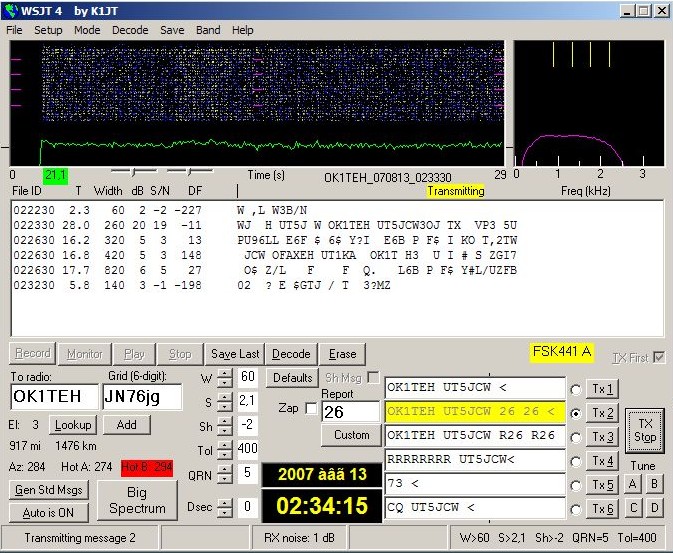673x553 pixels.
Task: Toggle the TX First checkbox
Action: click(x=659, y=357)
